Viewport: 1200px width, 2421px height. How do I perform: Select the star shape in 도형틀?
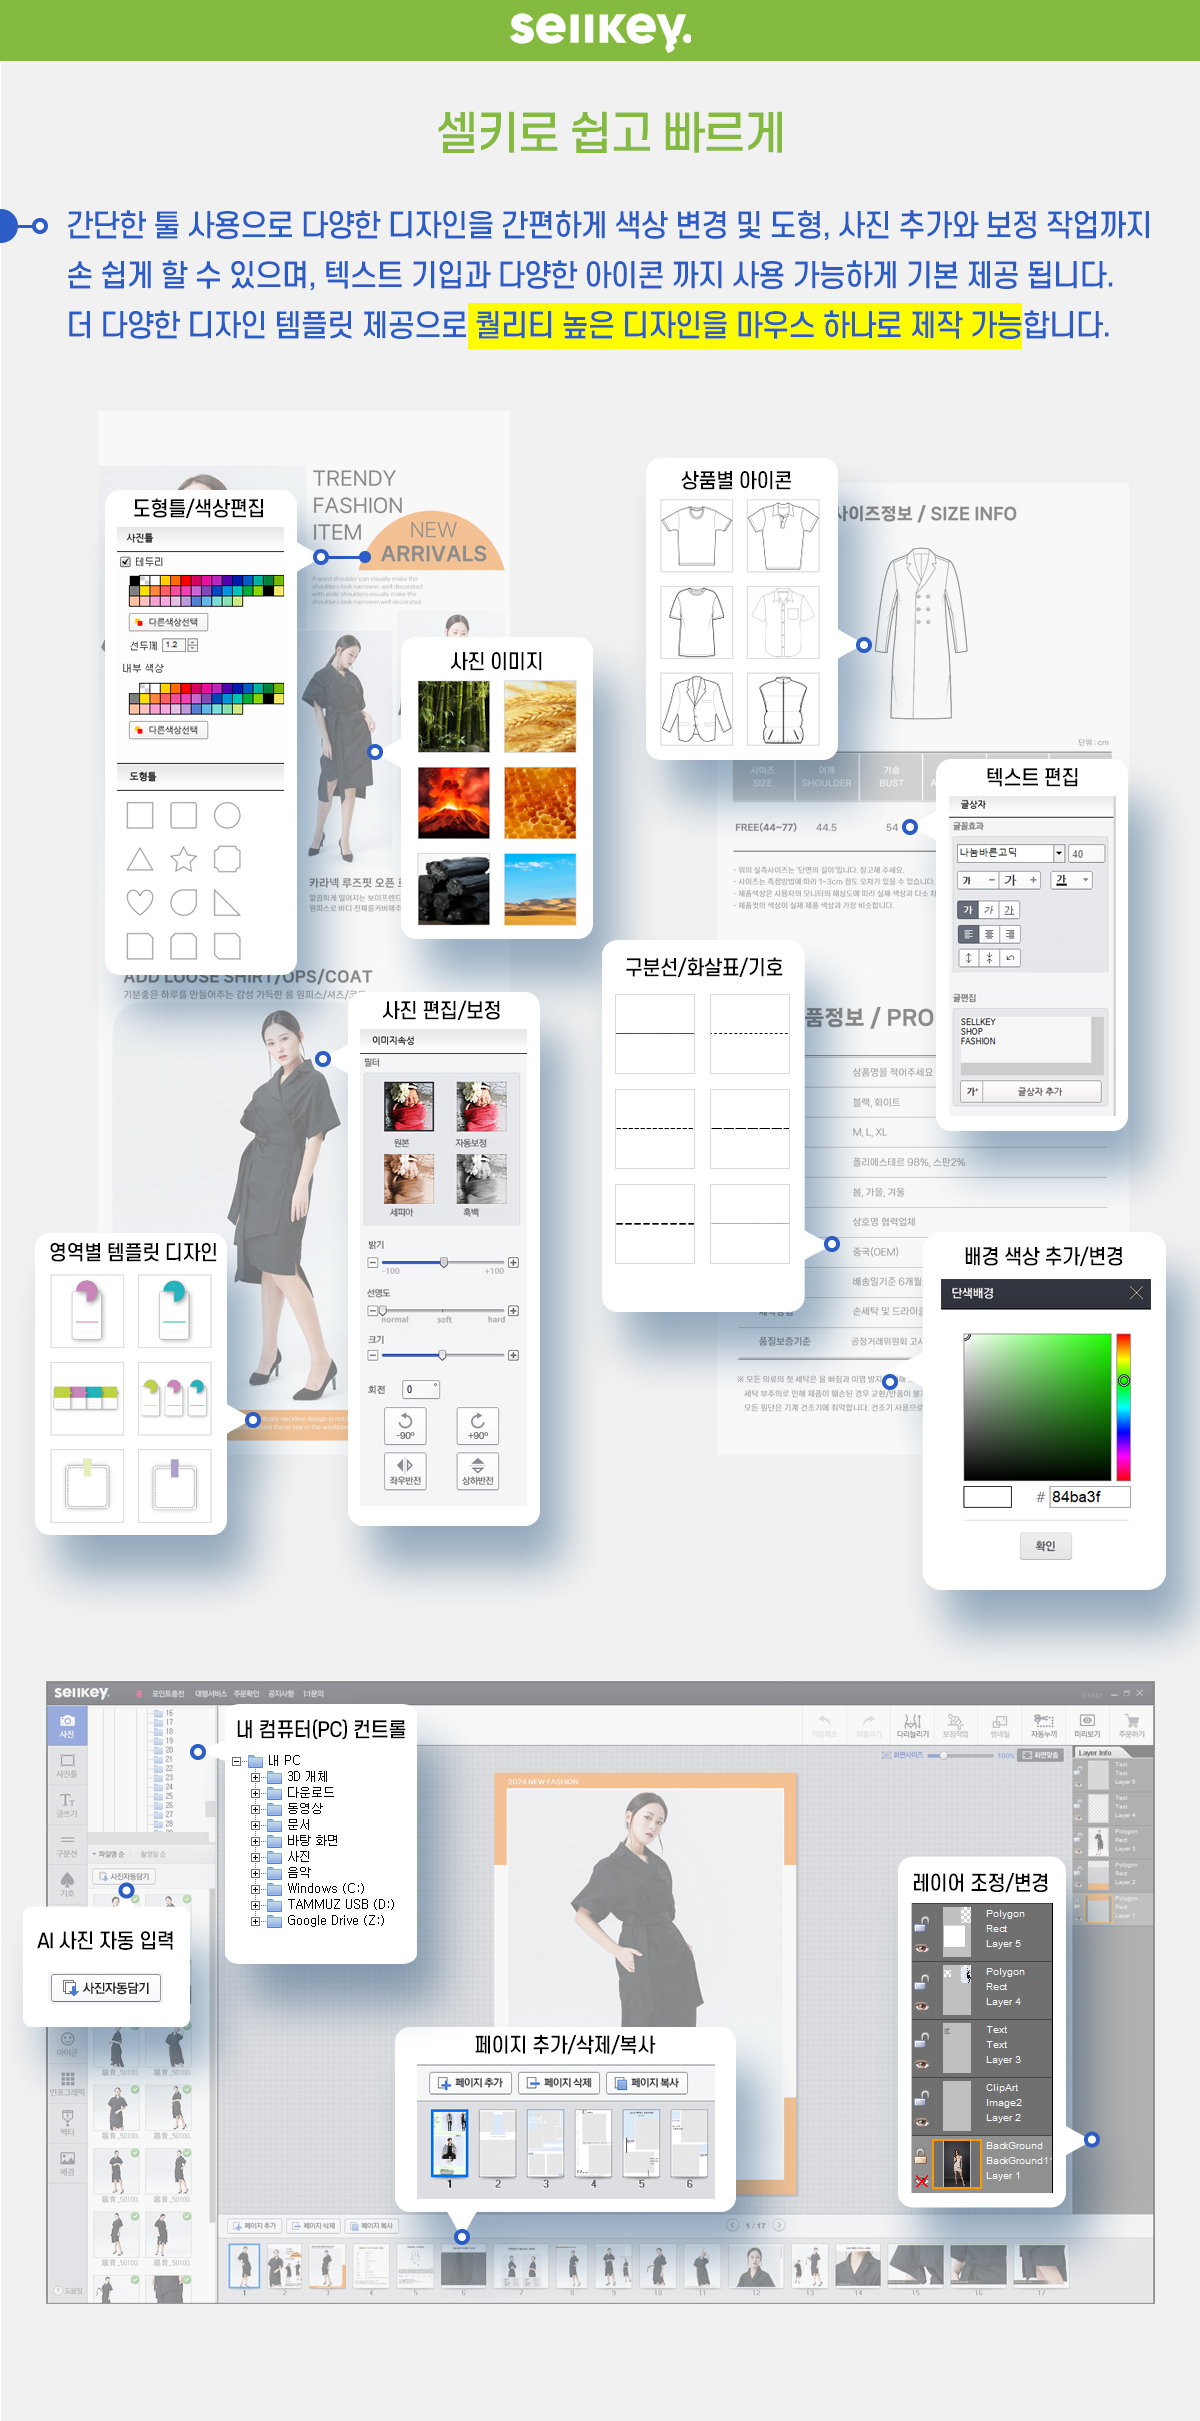coord(183,859)
